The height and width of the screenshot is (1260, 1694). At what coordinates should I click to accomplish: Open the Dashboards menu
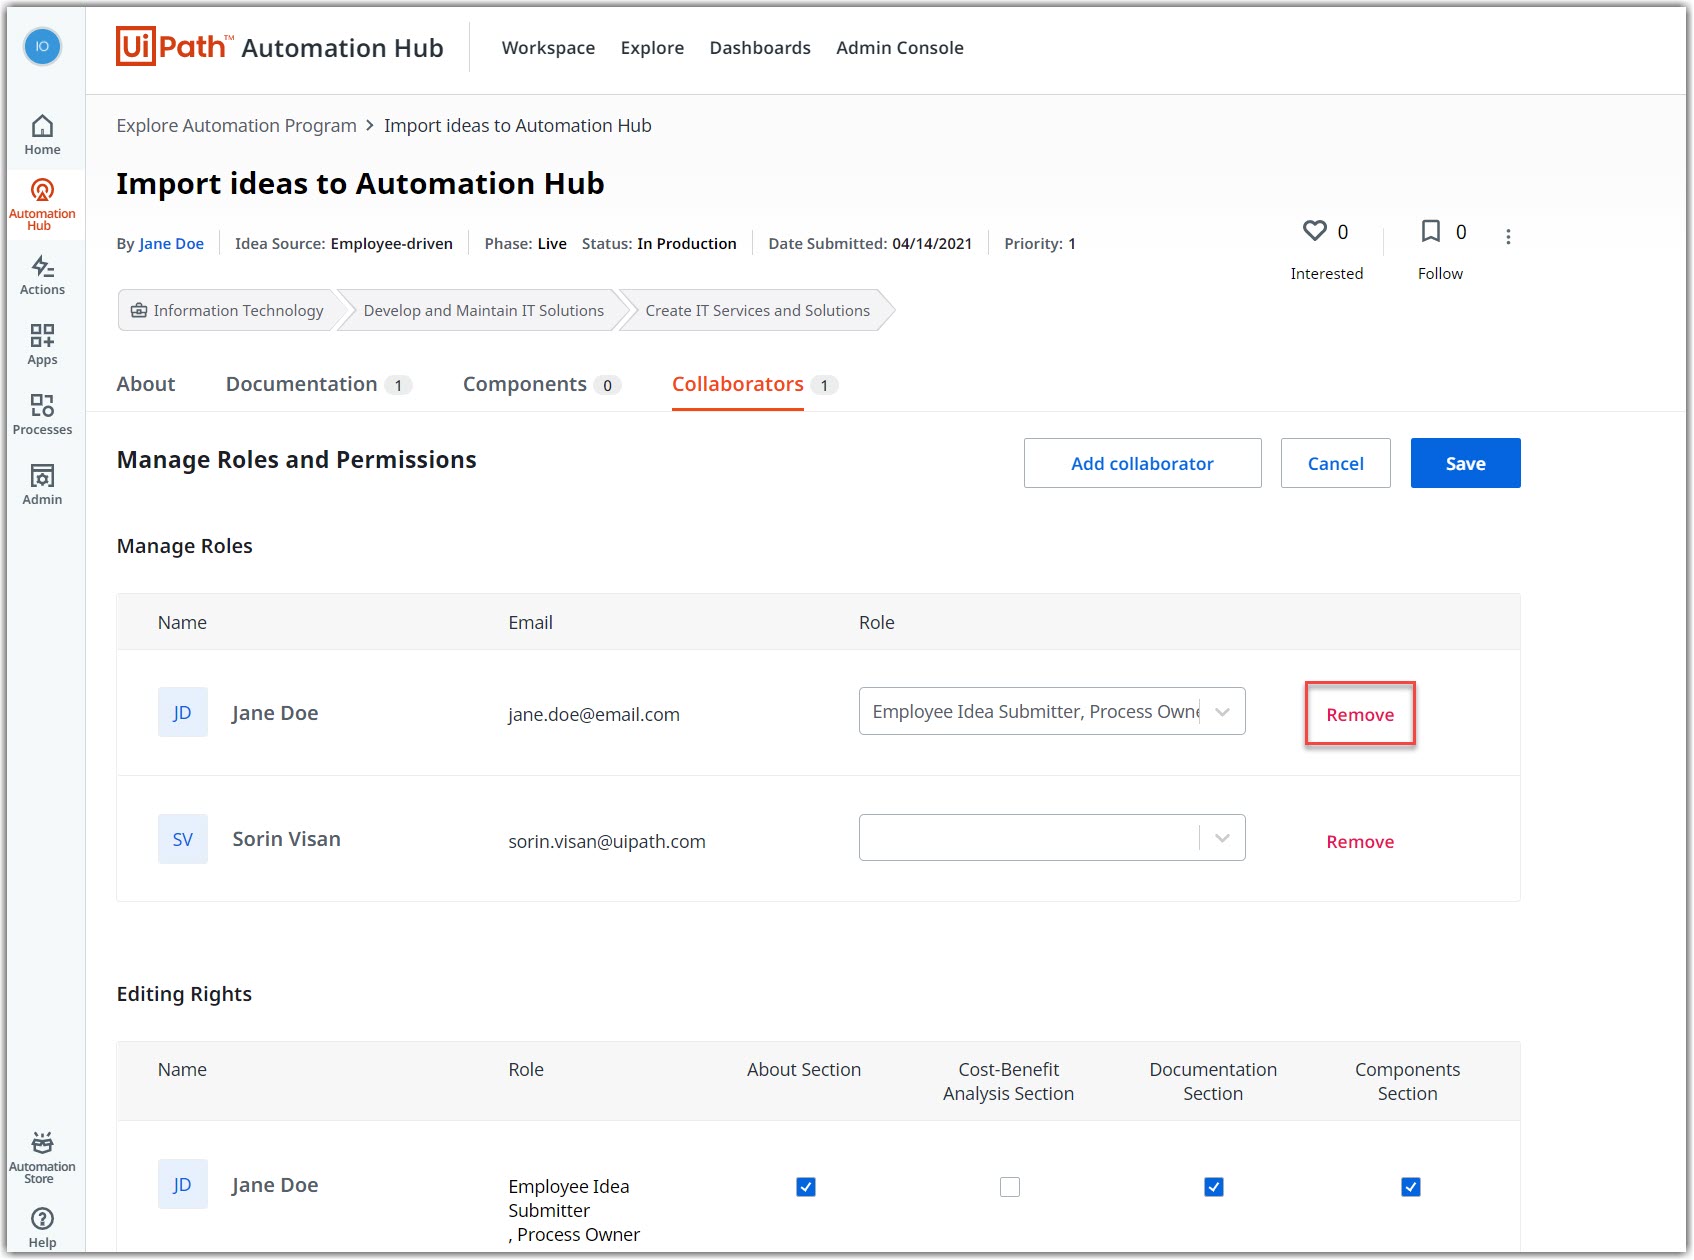760,48
